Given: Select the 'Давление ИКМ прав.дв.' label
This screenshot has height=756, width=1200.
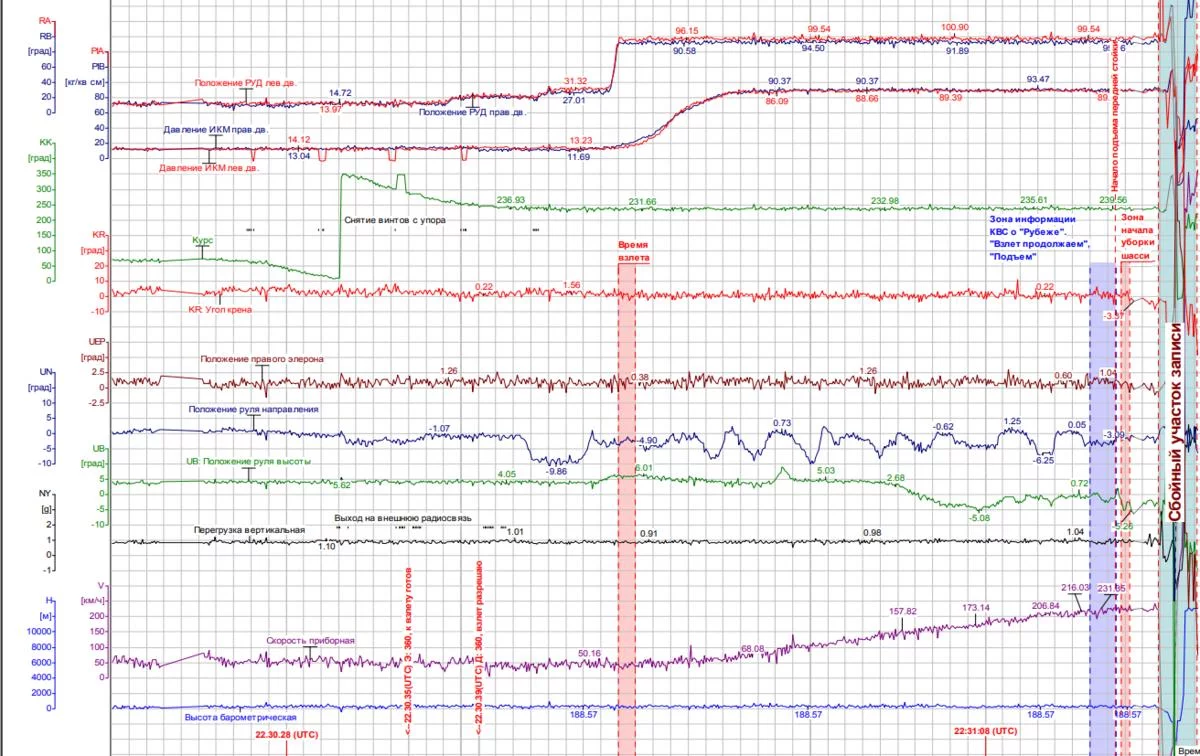Looking at the screenshot, I should point(214,130).
